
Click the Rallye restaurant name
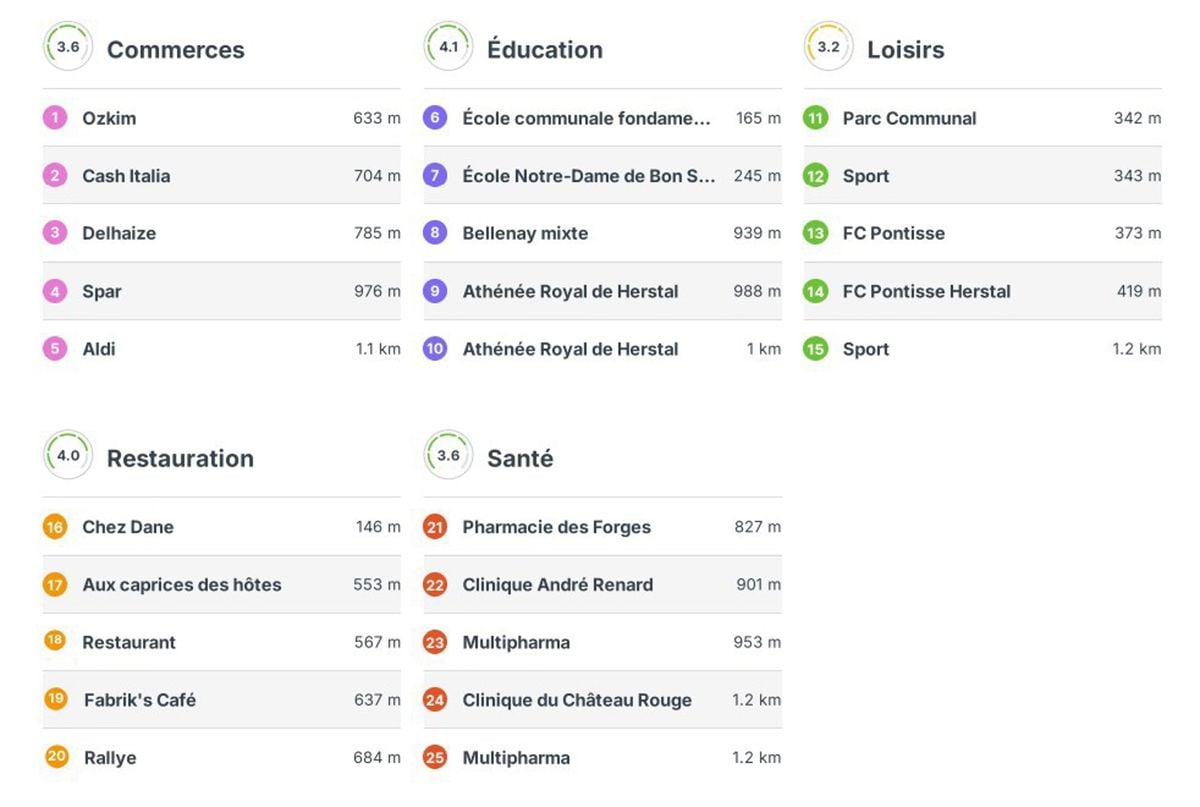pyautogui.click(x=110, y=758)
